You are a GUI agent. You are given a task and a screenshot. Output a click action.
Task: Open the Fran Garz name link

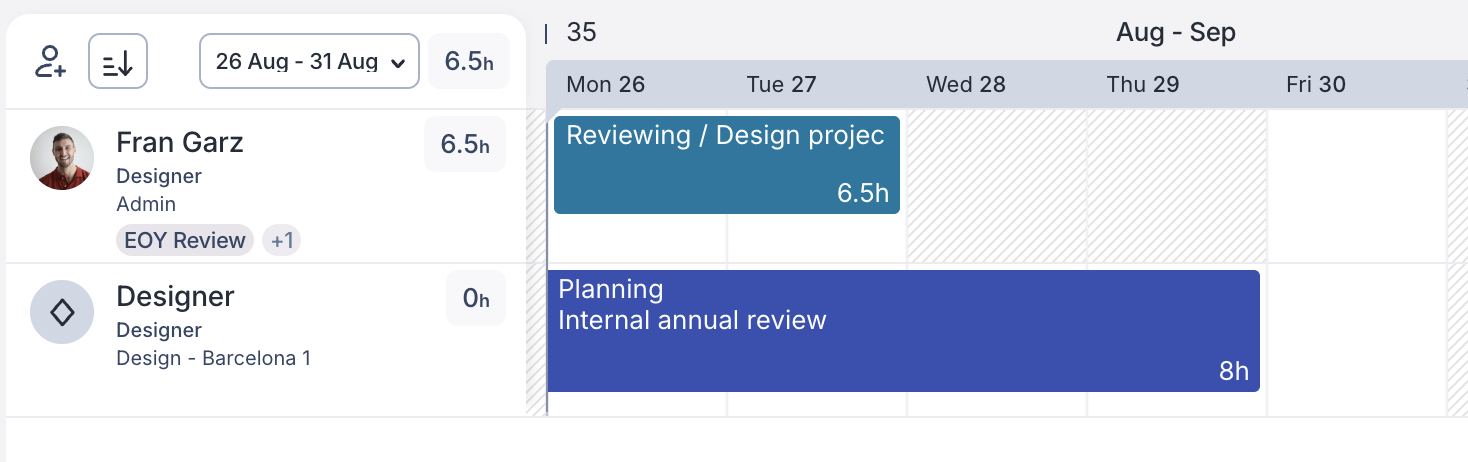[180, 142]
